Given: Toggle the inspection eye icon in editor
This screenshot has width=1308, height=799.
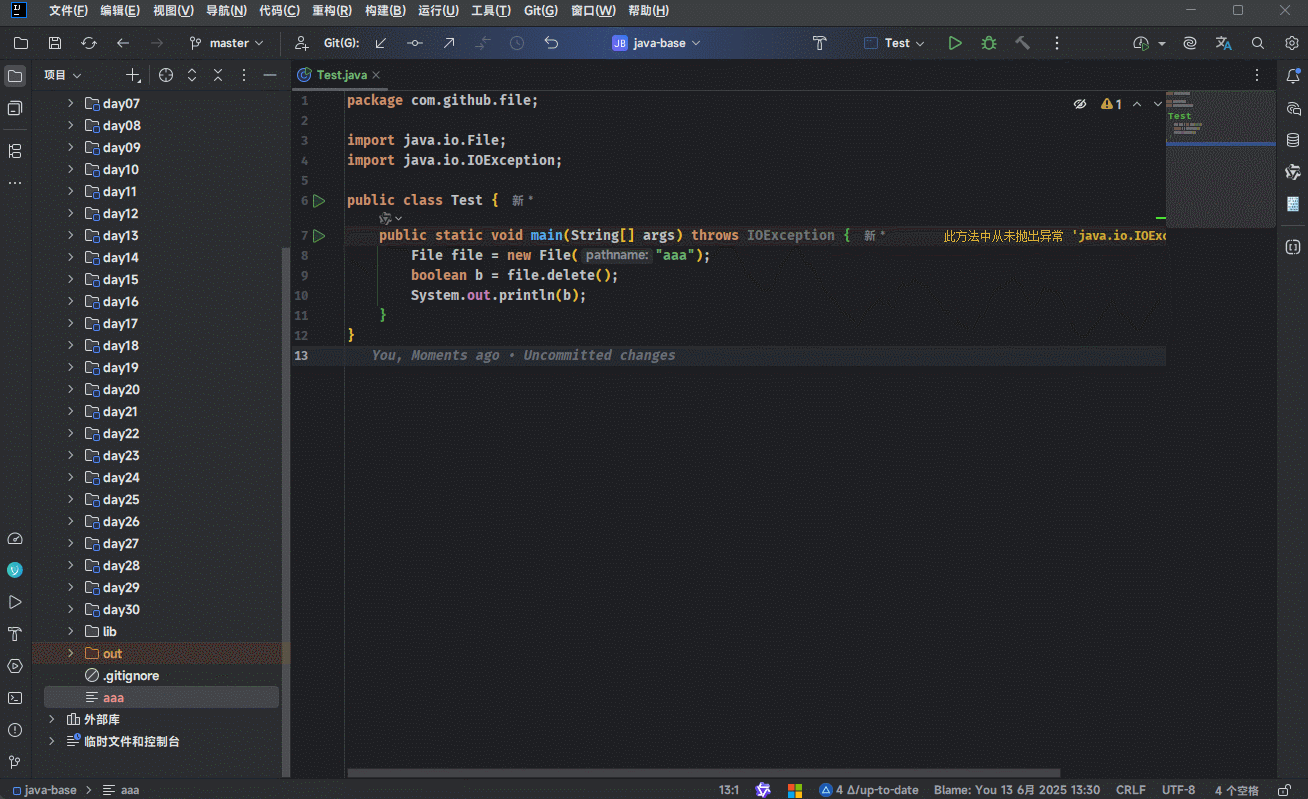Looking at the screenshot, I should click(x=1080, y=104).
